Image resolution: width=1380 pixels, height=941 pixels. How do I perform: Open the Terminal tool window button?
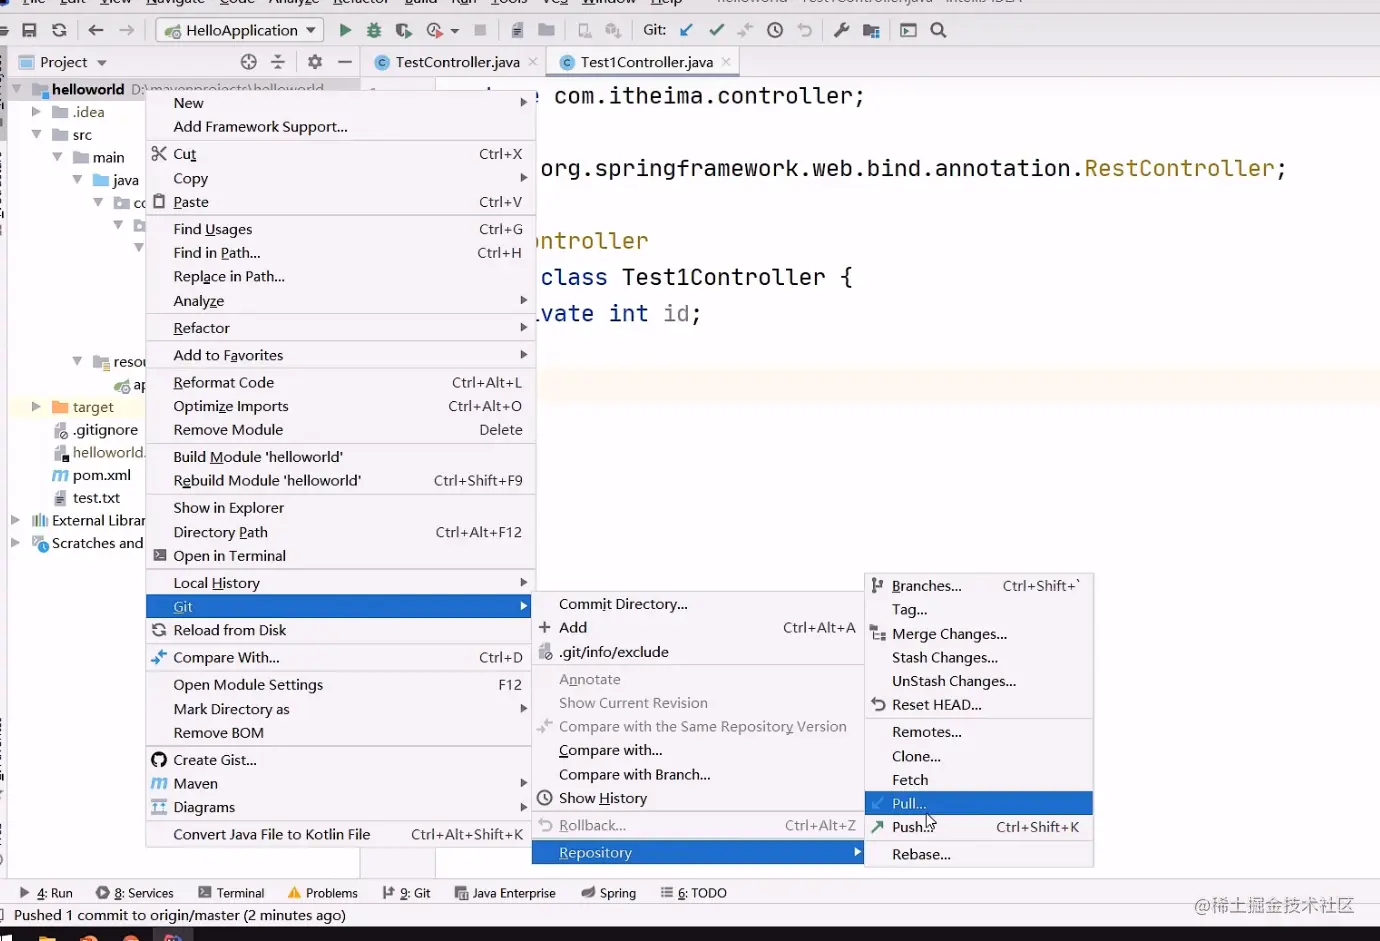coord(231,893)
